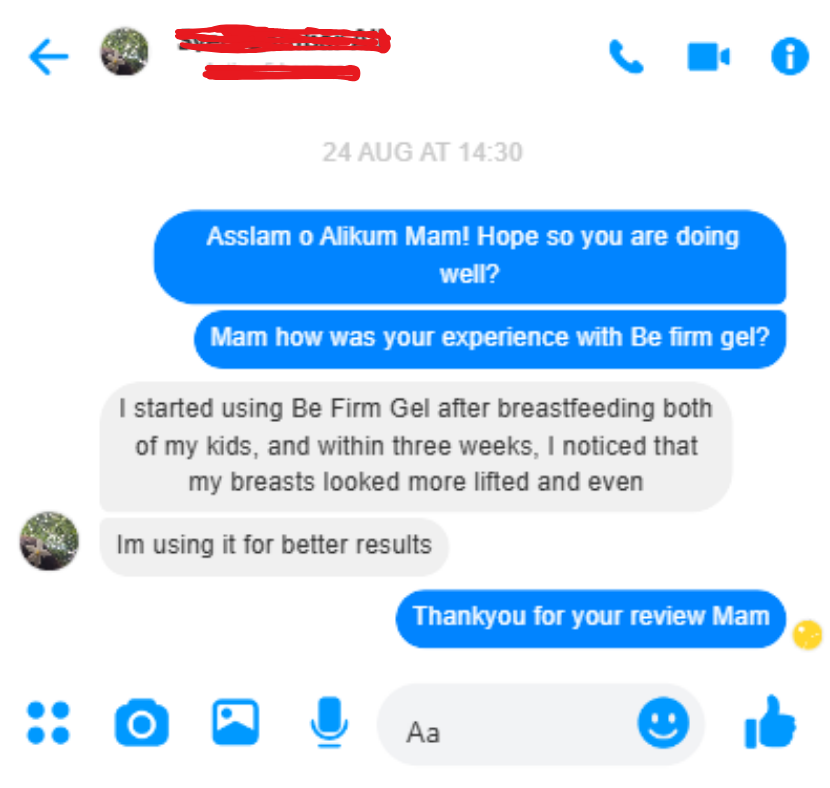Screen dimensions: 830x788
Task: Select the 'Im using it for better results' message
Action: tap(274, 547)
